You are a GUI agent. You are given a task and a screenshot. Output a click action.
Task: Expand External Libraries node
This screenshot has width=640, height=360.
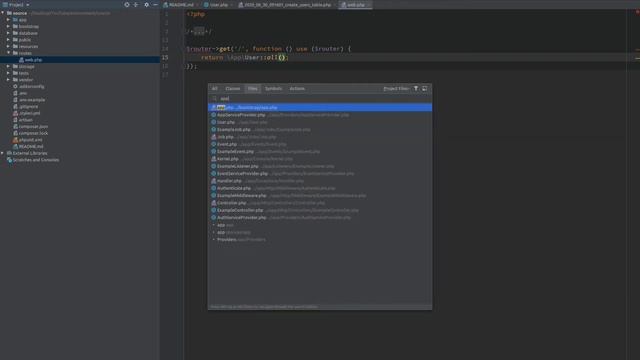[x=3, y=153]
